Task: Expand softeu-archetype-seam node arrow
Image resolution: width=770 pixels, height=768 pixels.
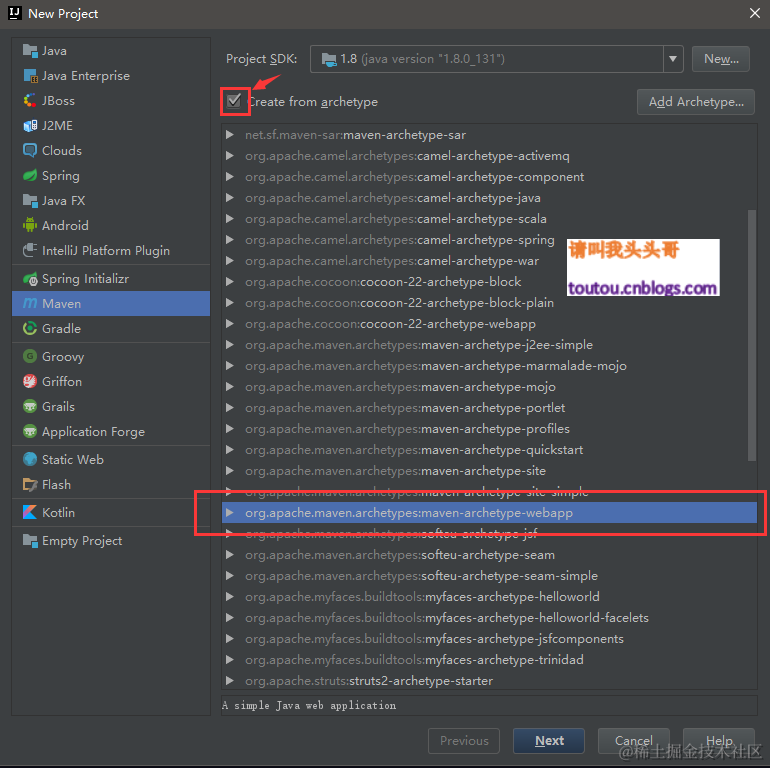Action: pos(229,555)
